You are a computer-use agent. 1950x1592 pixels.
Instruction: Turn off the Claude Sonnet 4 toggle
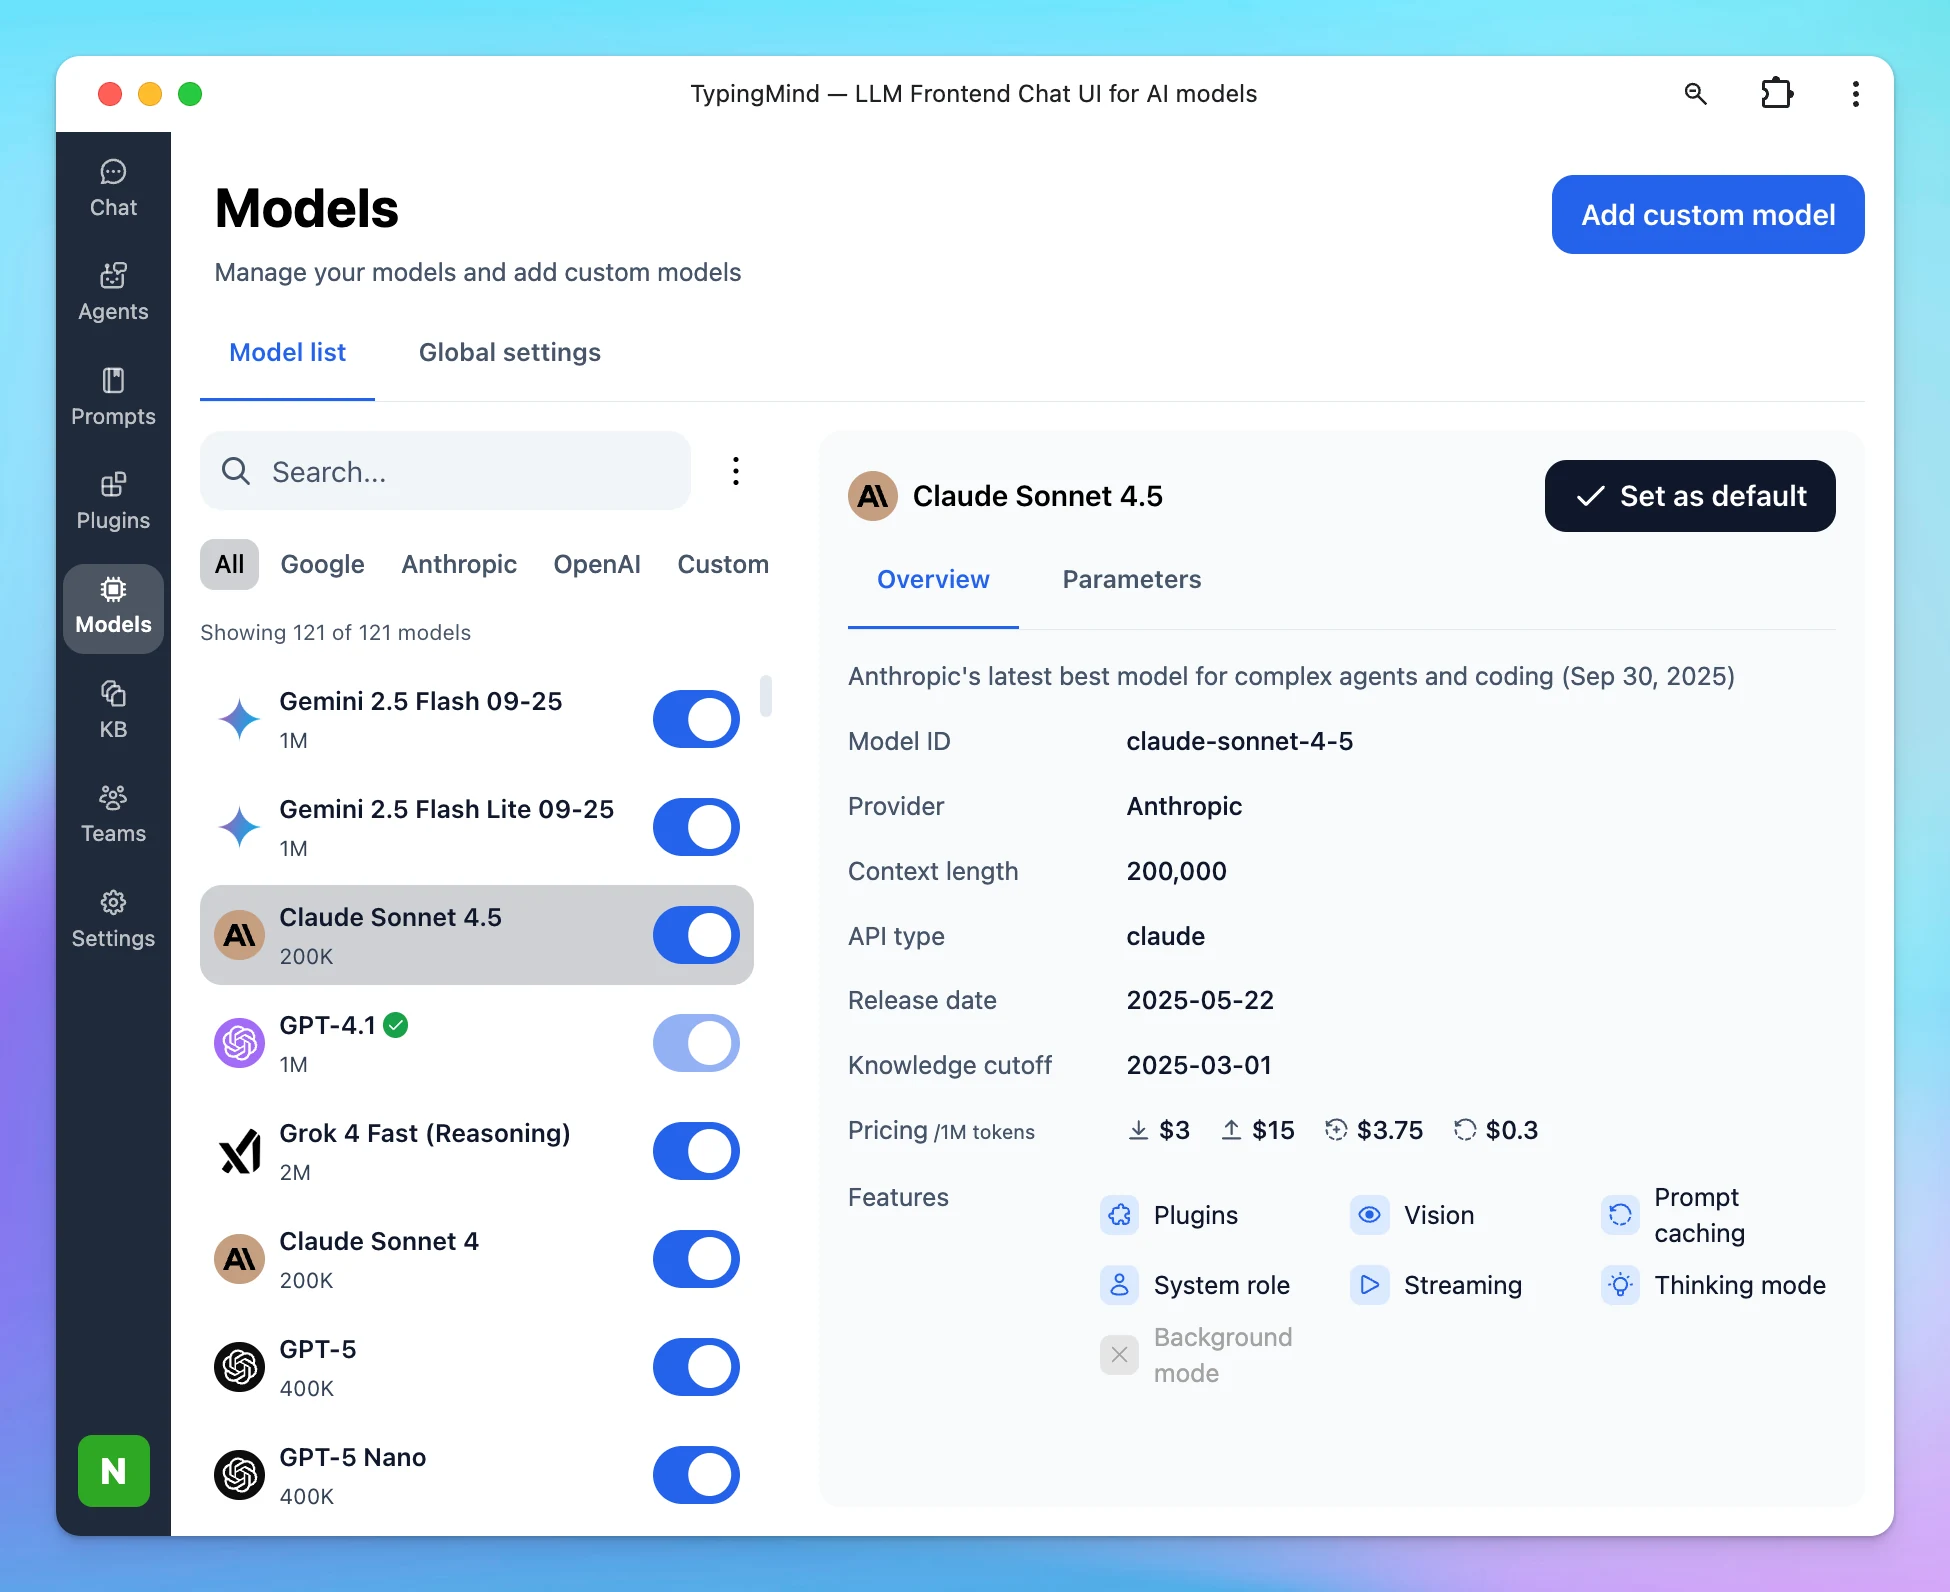pos(696,1259)
